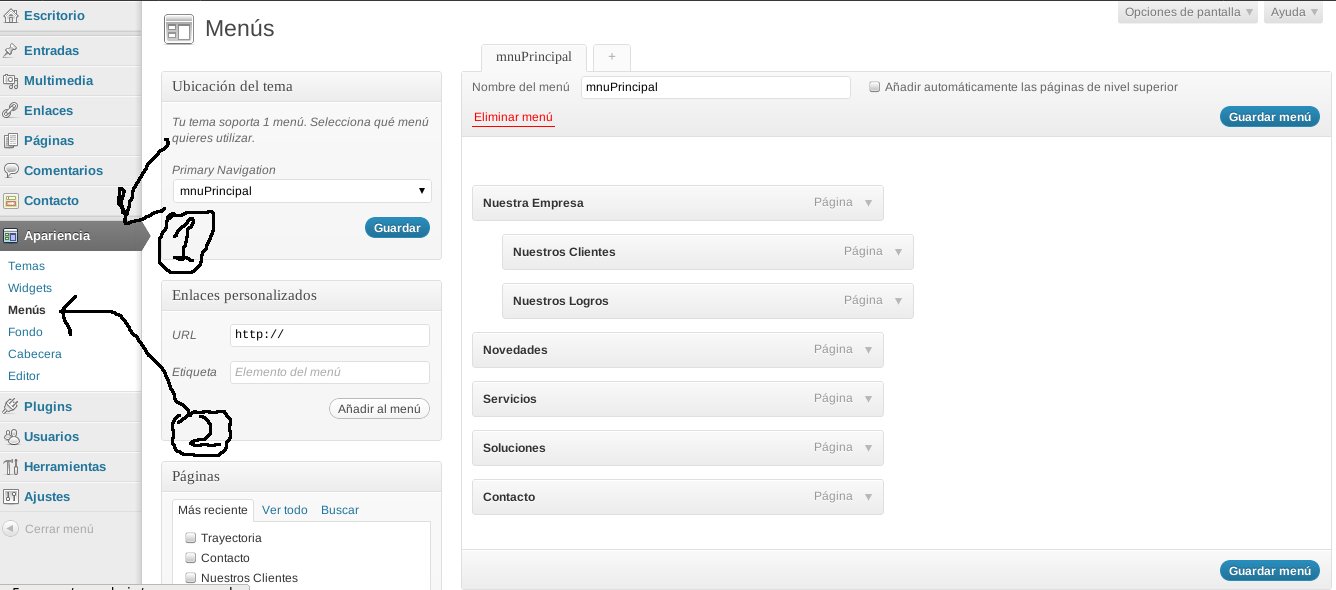Click the Eliminar menú link

pyautogui.click(x=513, y=118)
